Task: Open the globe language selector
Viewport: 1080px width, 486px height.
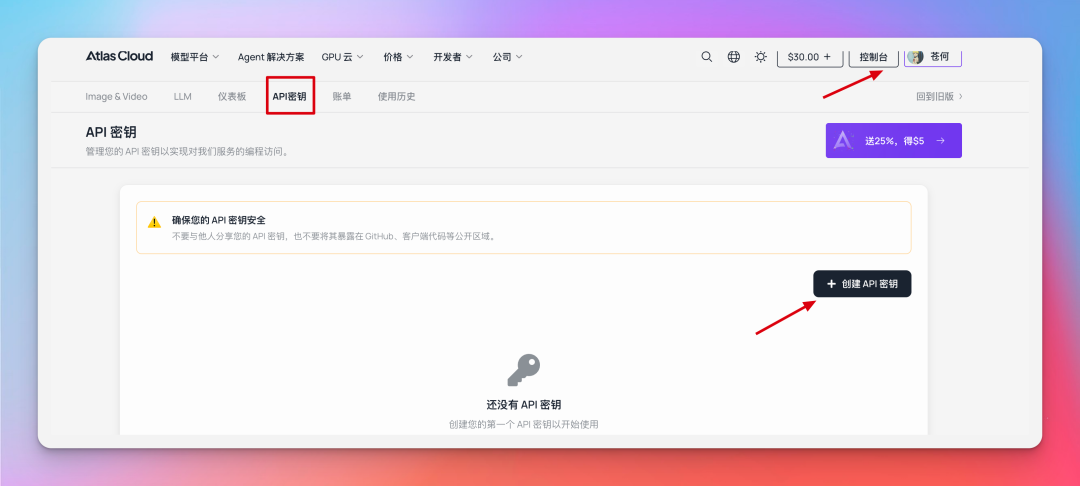Action: [x=734, y=57]
